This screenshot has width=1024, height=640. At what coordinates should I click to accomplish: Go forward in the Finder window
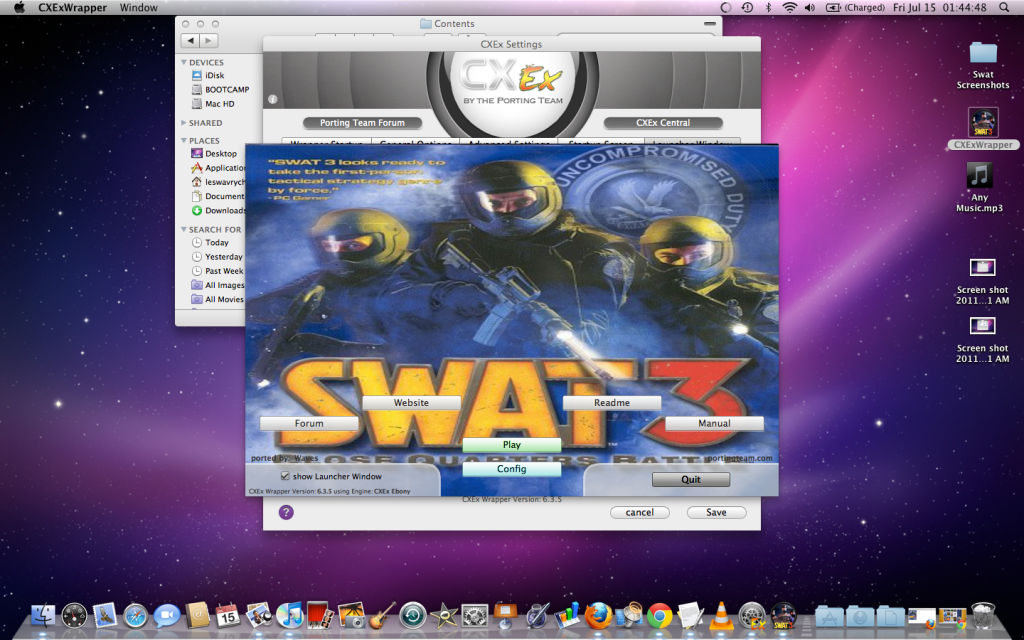click(x=208, y=40)
